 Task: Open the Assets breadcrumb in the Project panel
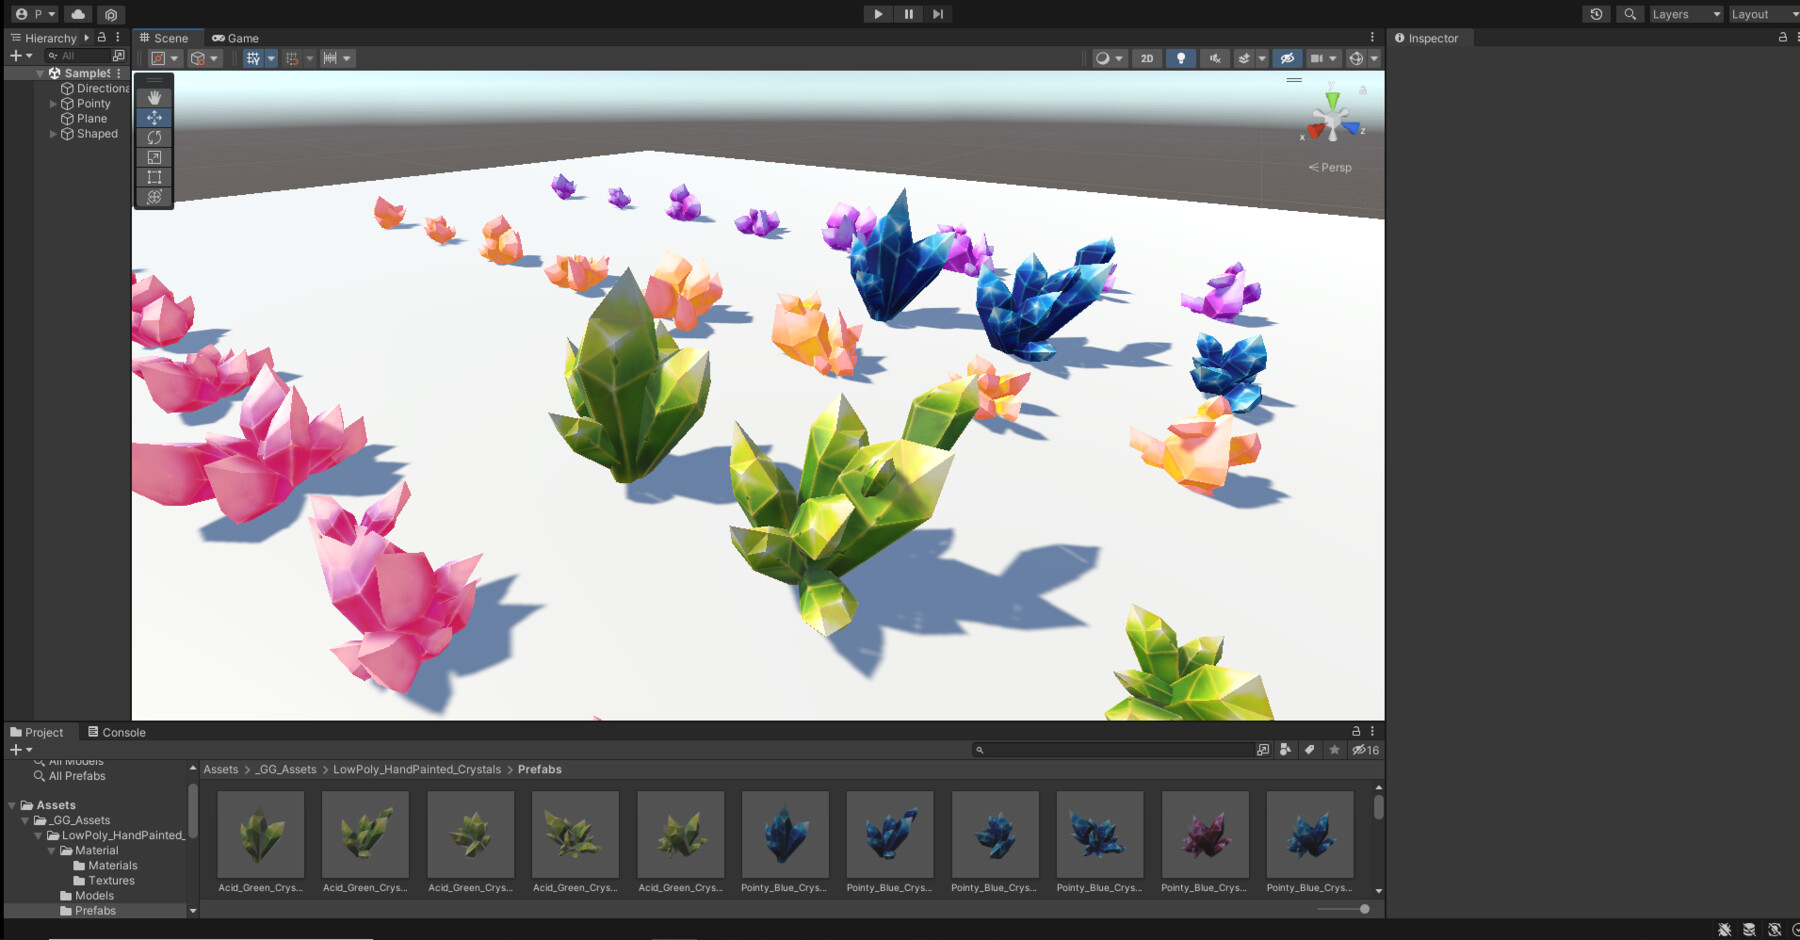point(221,769)
